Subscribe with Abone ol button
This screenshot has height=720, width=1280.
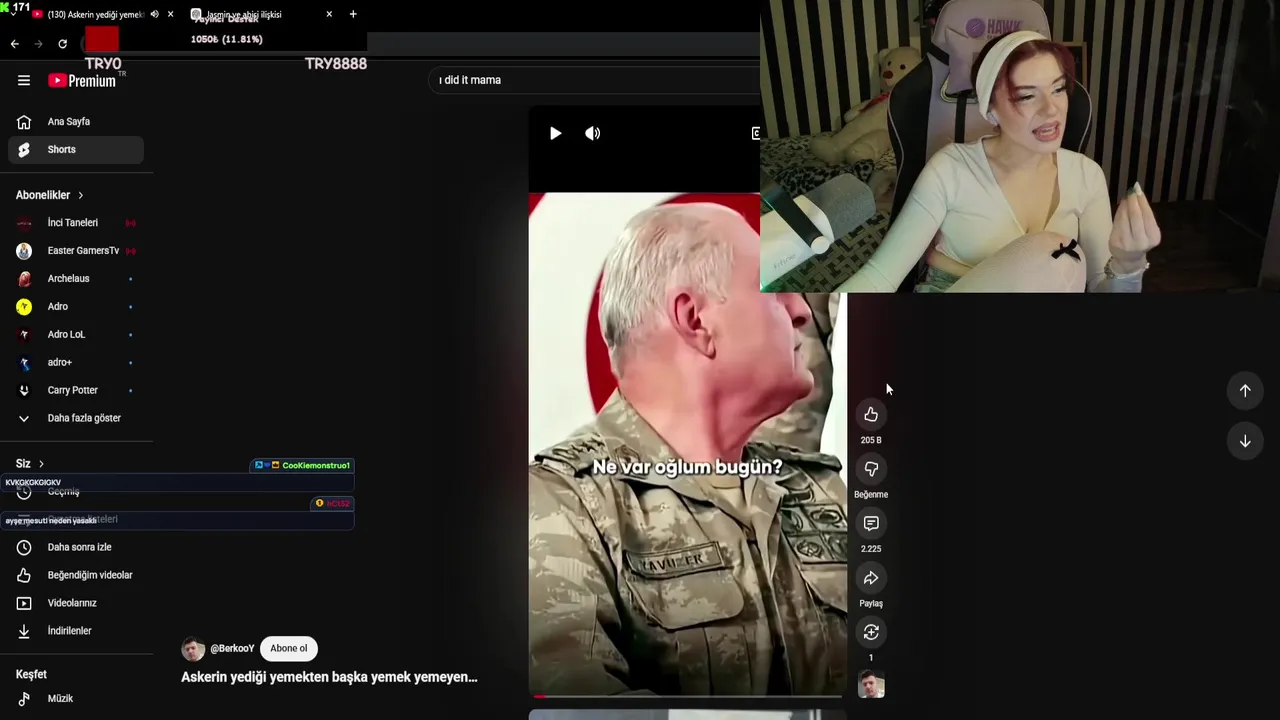coord(289,648)
